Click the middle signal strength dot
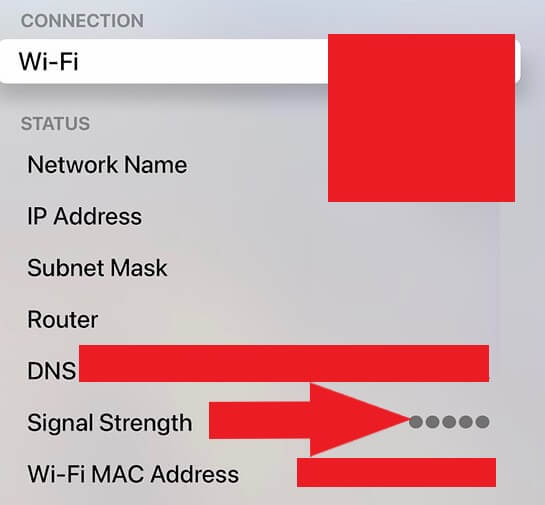The image size is (545, 505). point(449,422)
